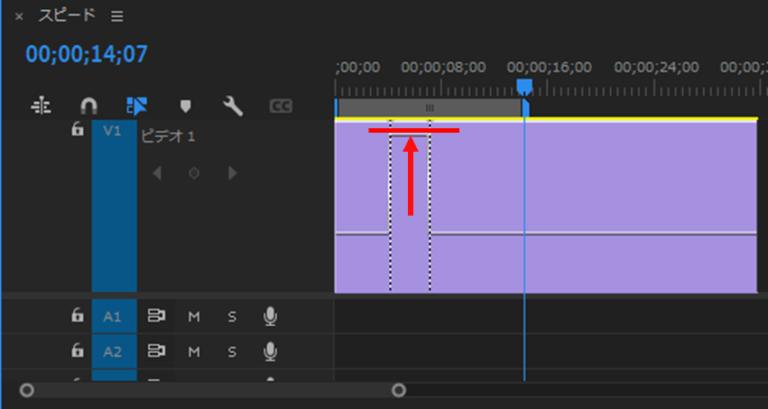Screen dimensions: 768x409
Task: Toggle Linked Selection in the timeline
Action: pyautogui.click(x=137, y=106)
